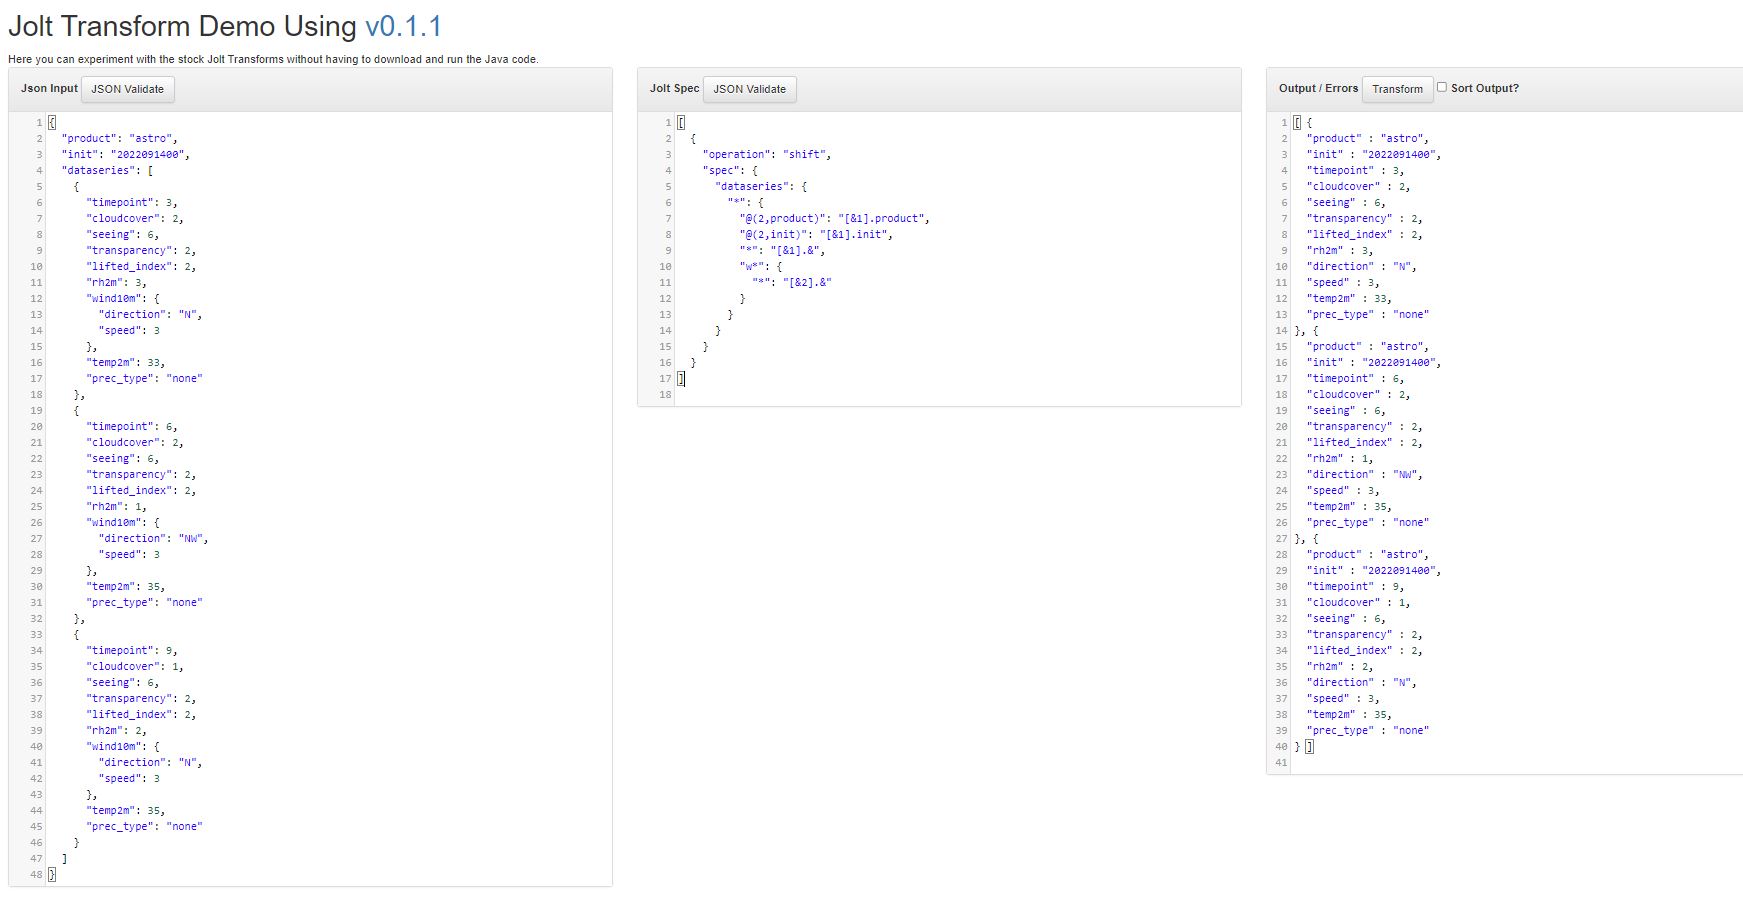Screen dimensions: 1743x901
Task: Click "timepoint" : 3 in Output panel
Action: click(x=1355, y=170)
